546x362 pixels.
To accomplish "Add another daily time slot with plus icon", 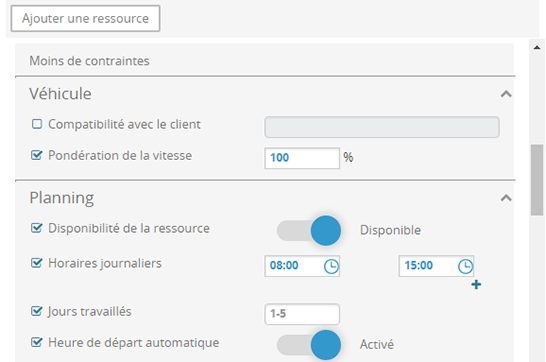I will (x=476, y=285).
